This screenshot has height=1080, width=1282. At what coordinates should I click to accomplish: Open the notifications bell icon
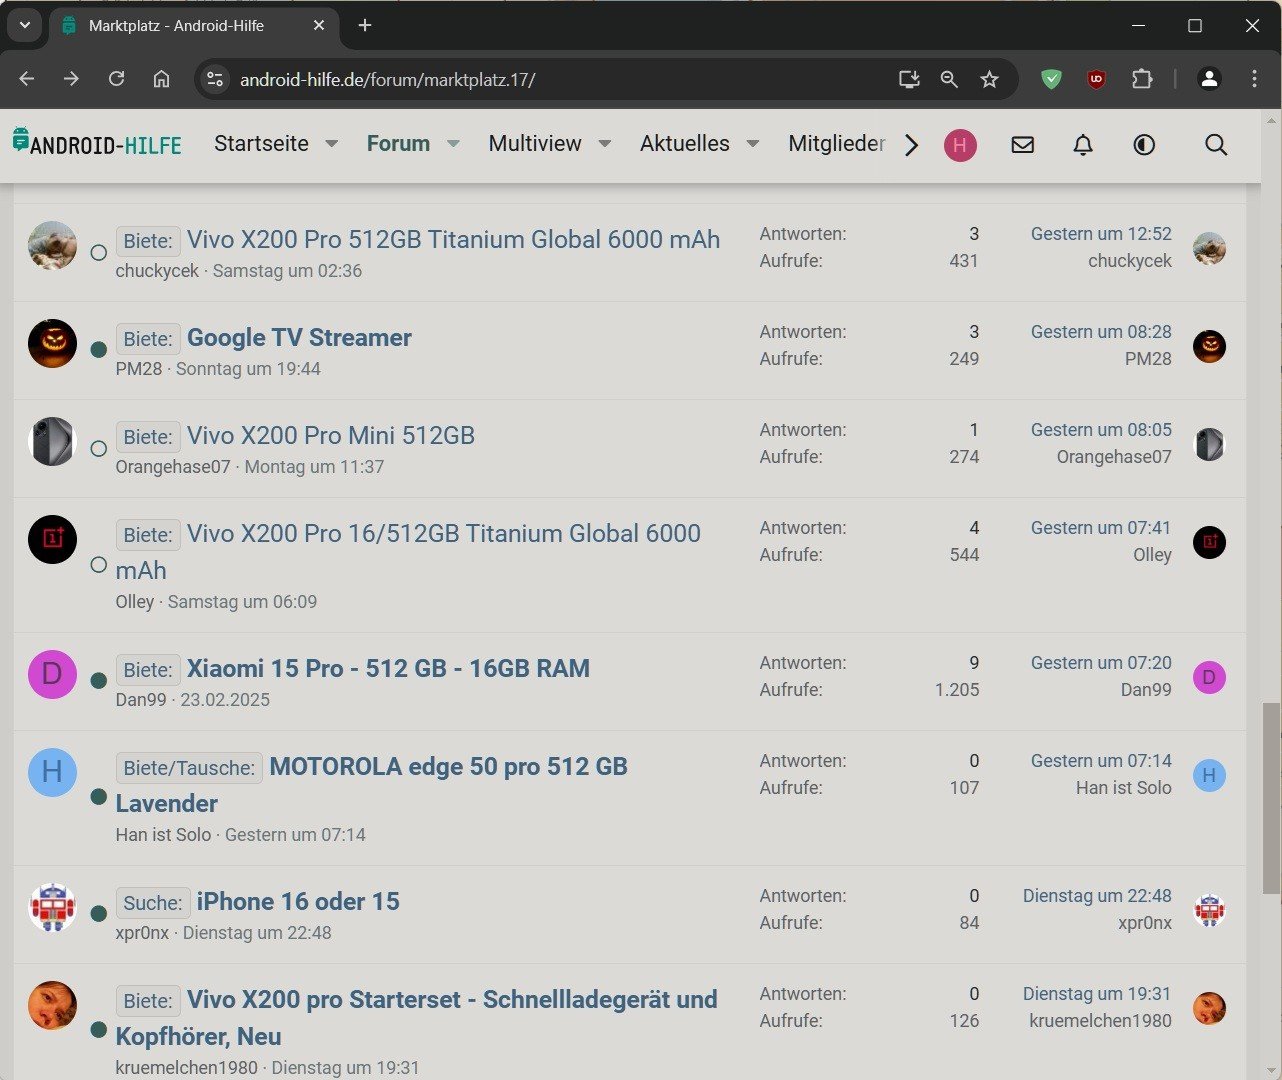click(x=1083, y=145)
